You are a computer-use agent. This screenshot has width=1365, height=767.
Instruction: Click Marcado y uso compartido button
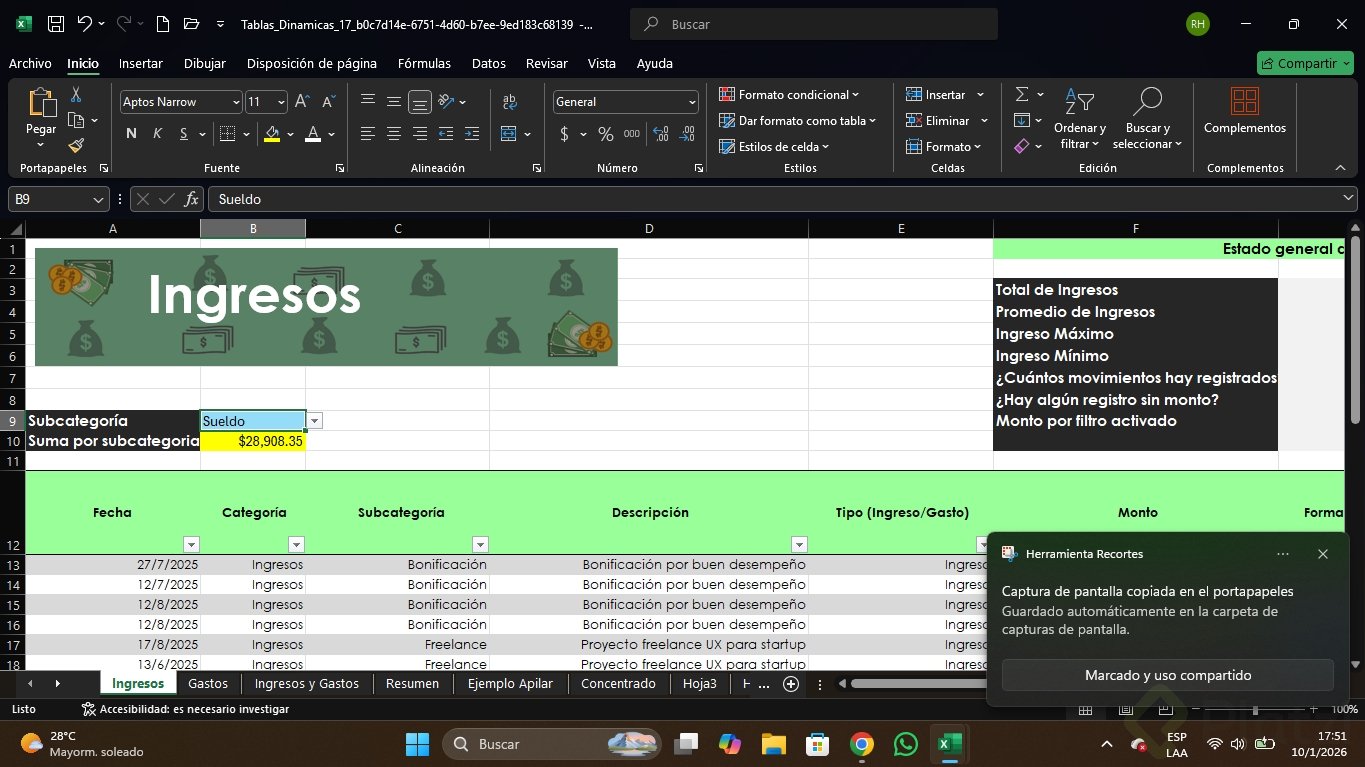tap(1167, 675)
